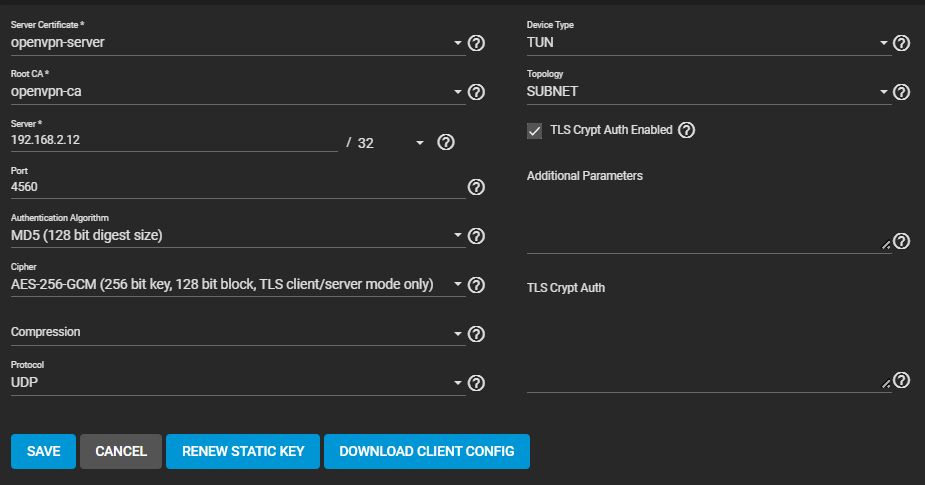Open help icon for Device Type
The image size is (925, 485).
click(901, 43)
